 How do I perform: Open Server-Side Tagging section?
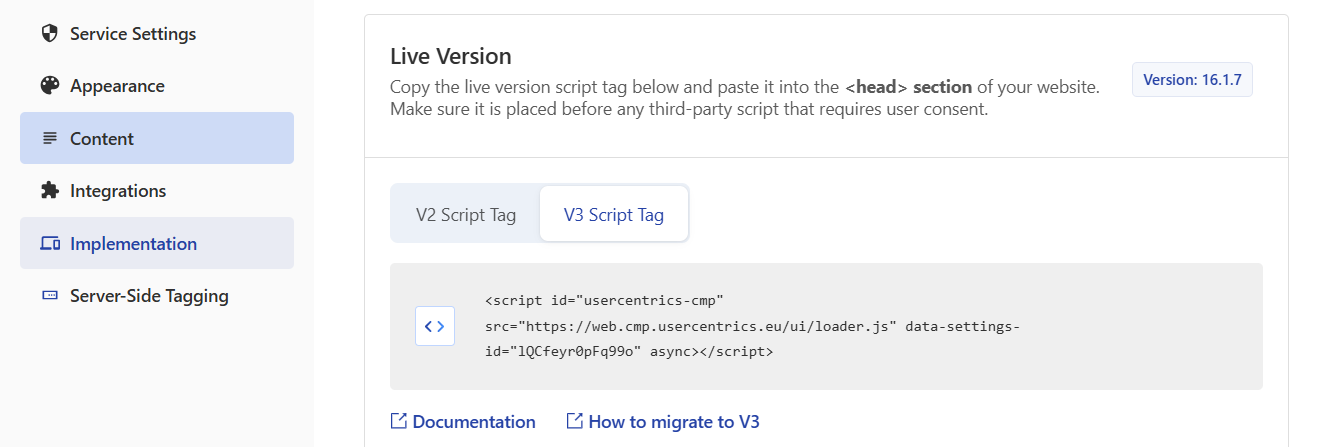tap(157, 296)
